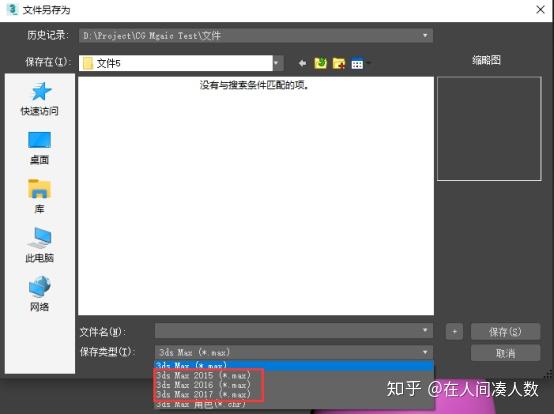The image size is (554, 414).
Task: Click the back arrow navigation icon
Action: 302,63
